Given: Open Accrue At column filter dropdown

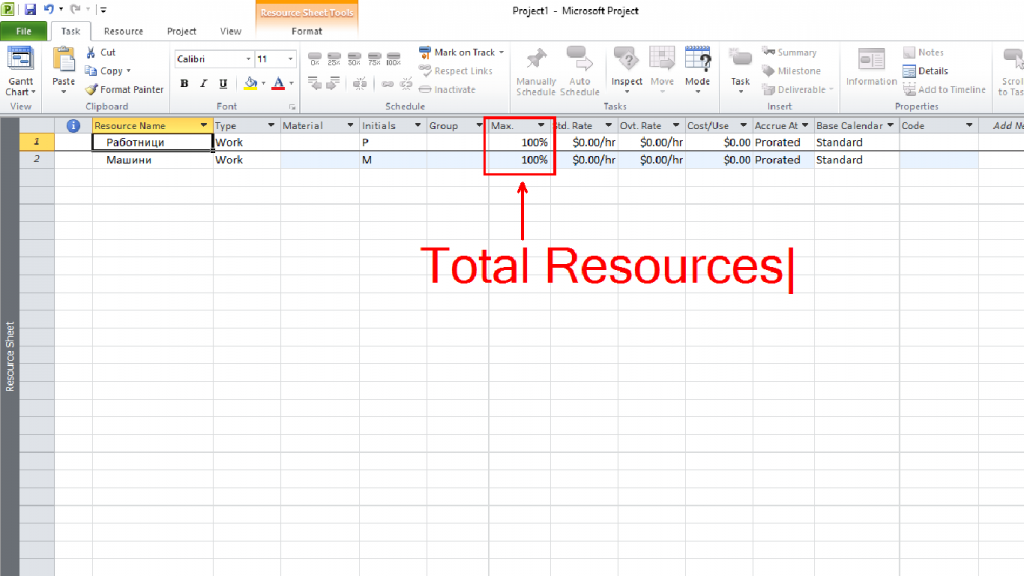Looking at the screenshot, I should click(x=805, y=125).
